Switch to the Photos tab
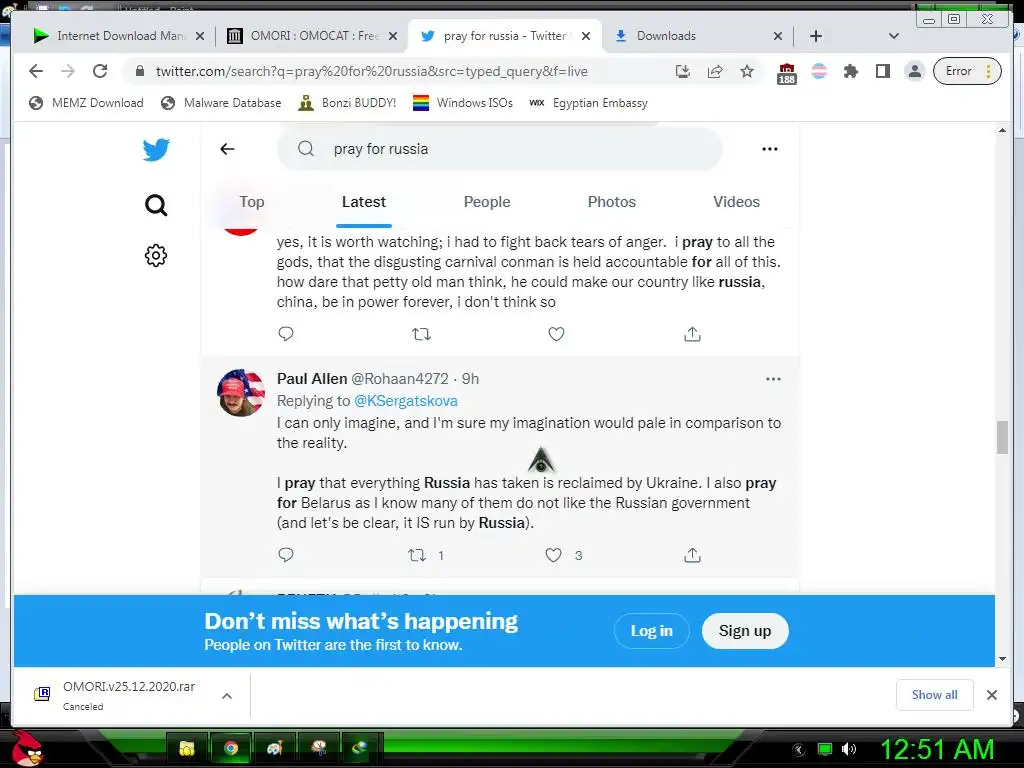 (612, 202)
